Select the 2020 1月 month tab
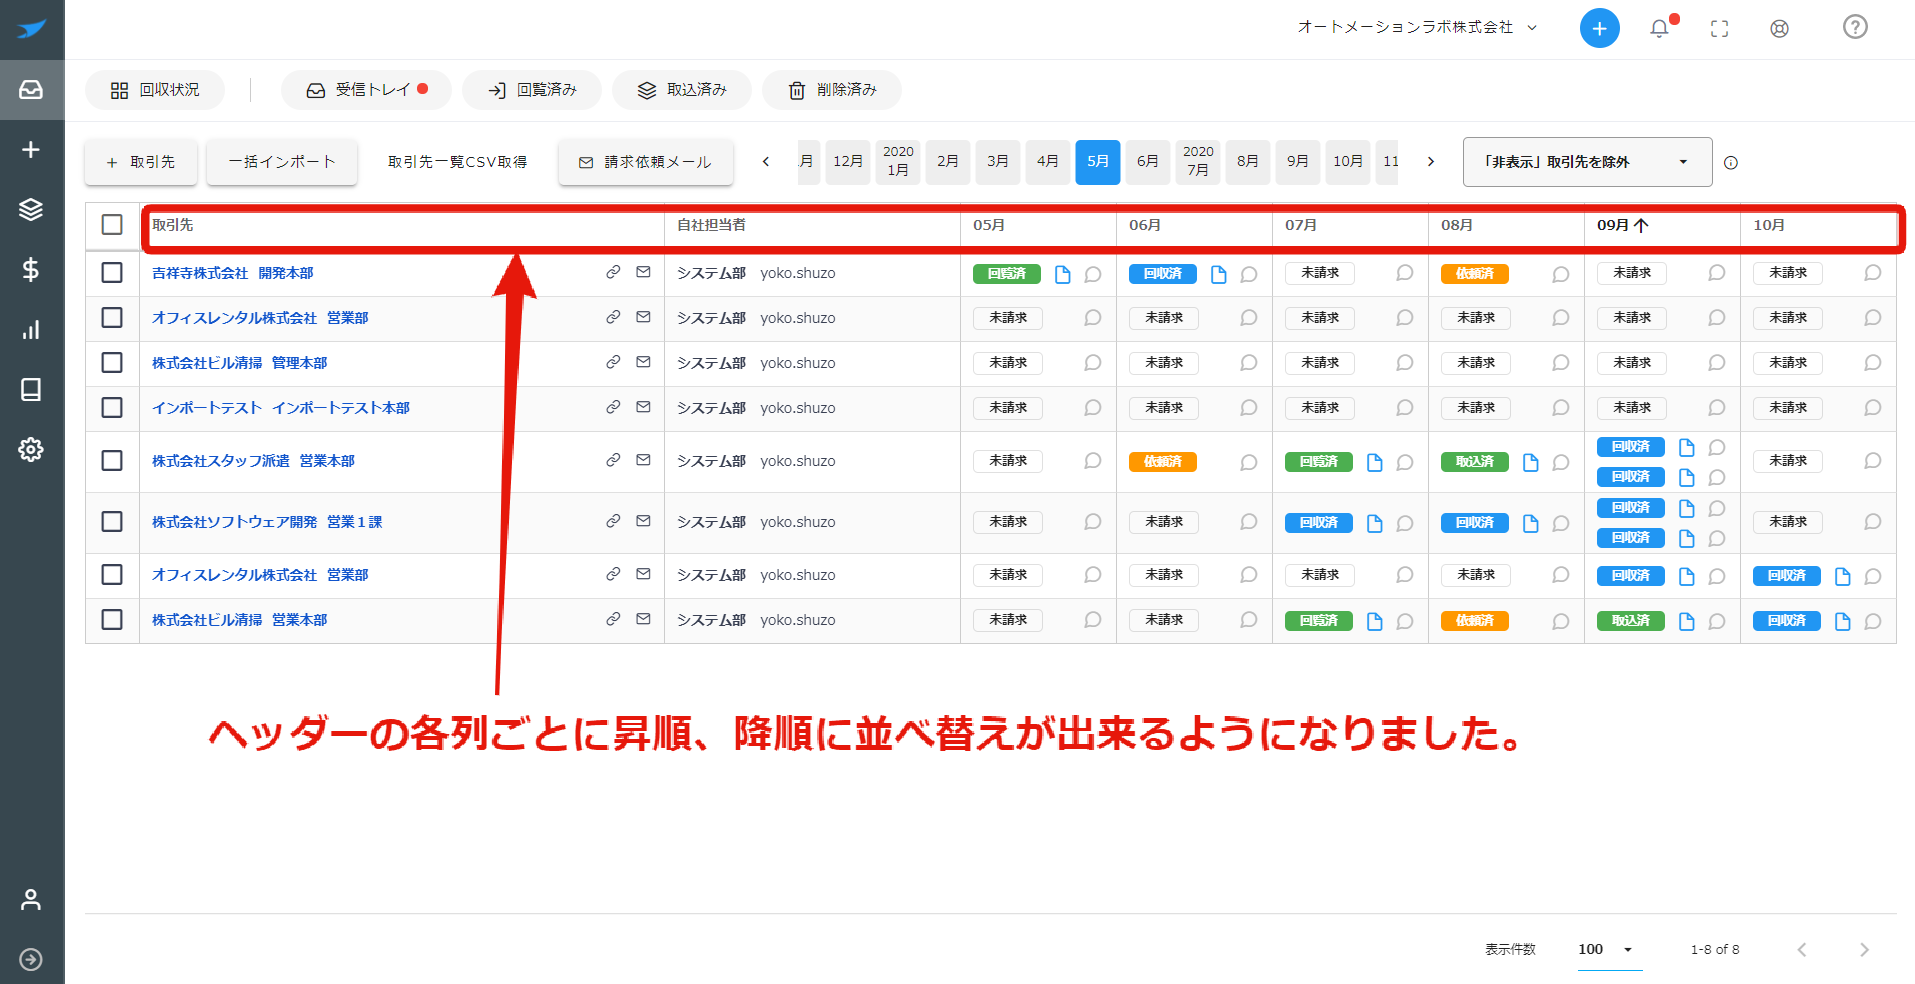 point(898,161)
